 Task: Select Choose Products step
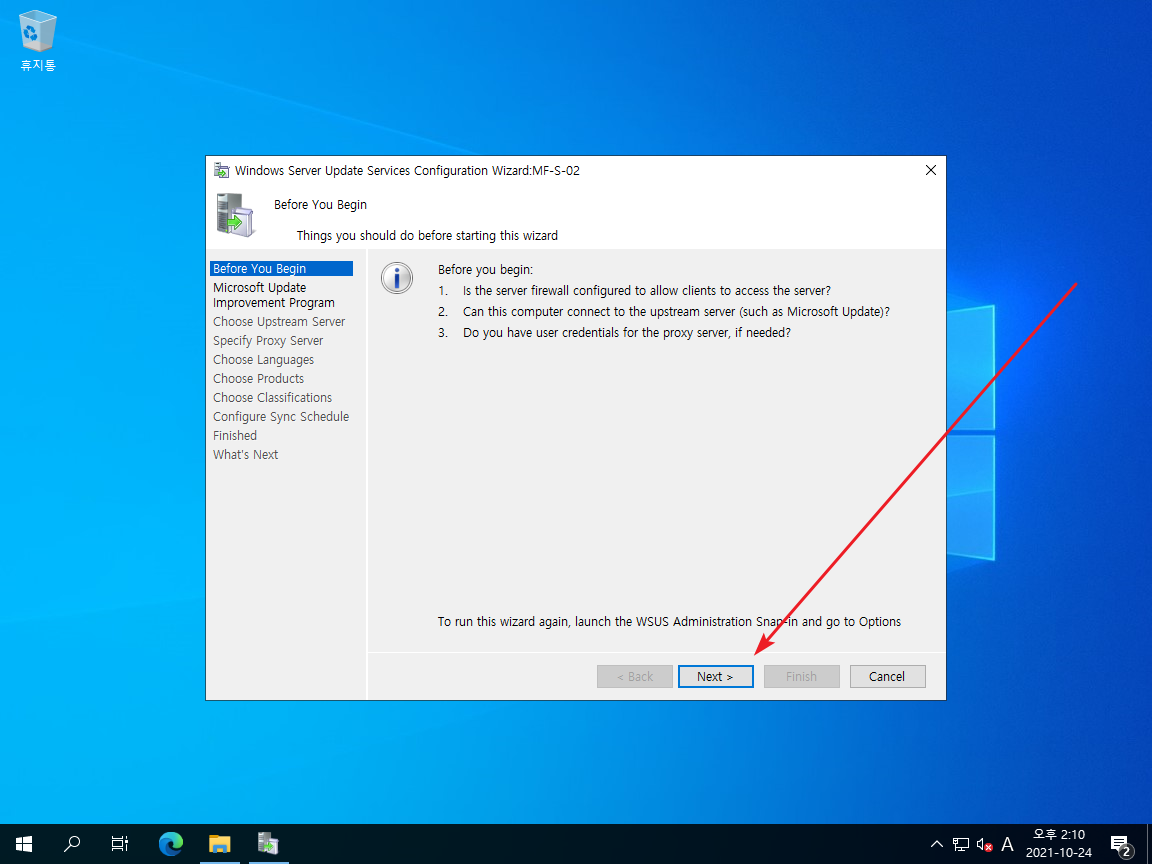pos(259,379)
